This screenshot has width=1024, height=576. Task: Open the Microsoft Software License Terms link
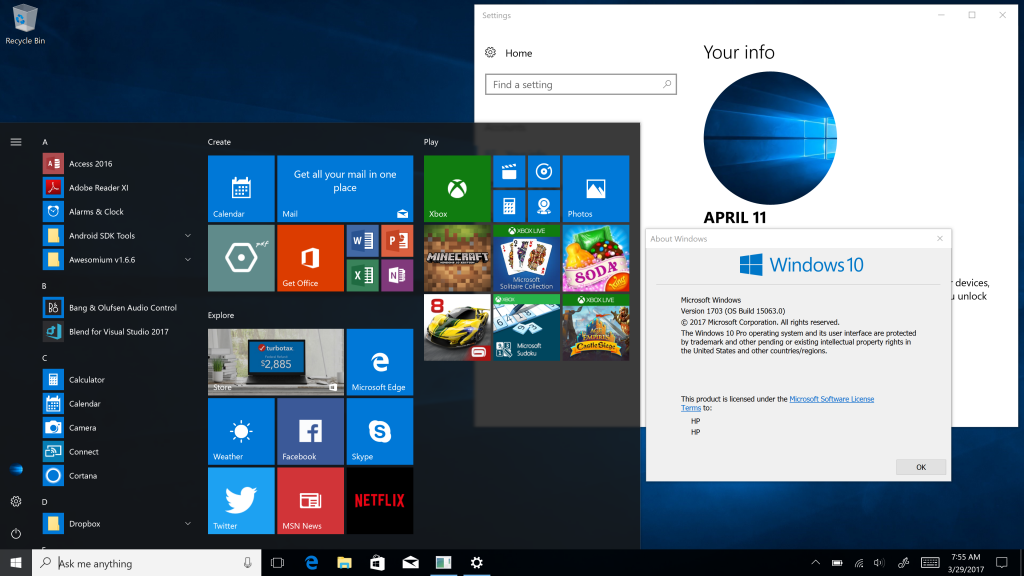coord(831,399)
